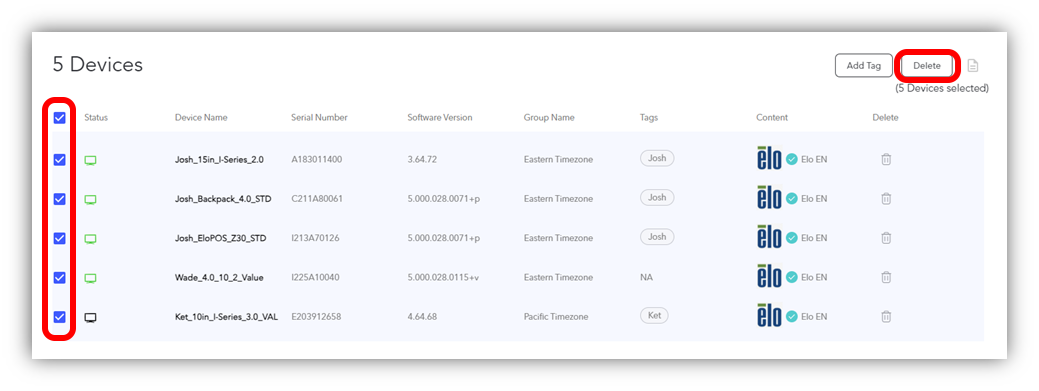Click trash icon for Ket_10in_I-Series_3.0_VAL row

point(886,317)
